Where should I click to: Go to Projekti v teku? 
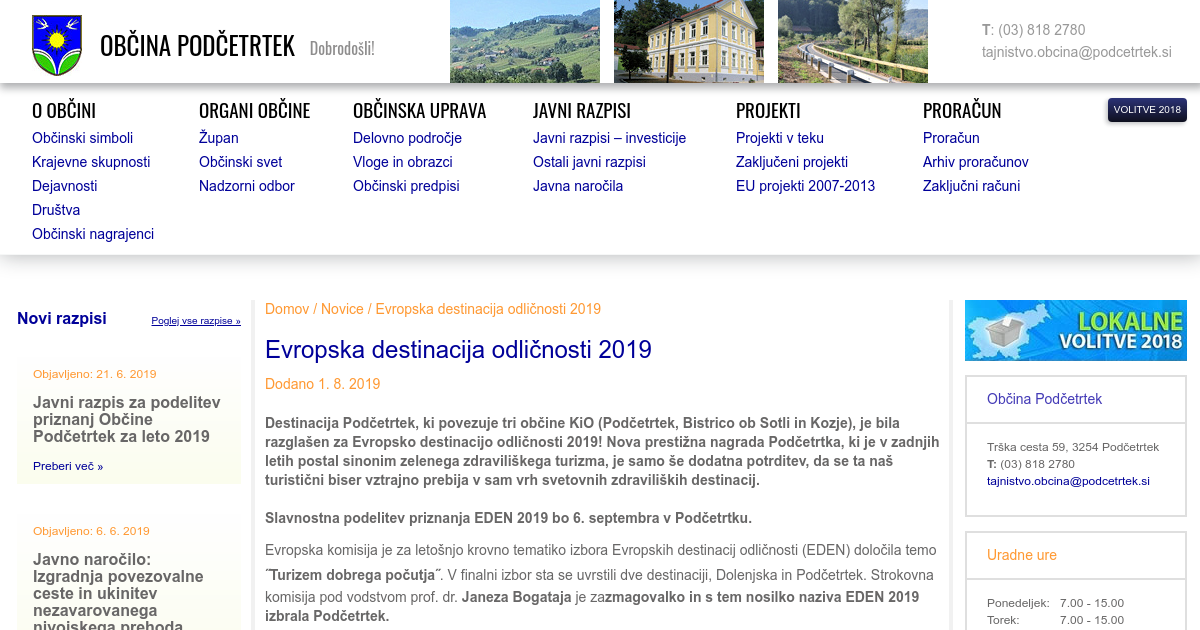pos(779,138)
